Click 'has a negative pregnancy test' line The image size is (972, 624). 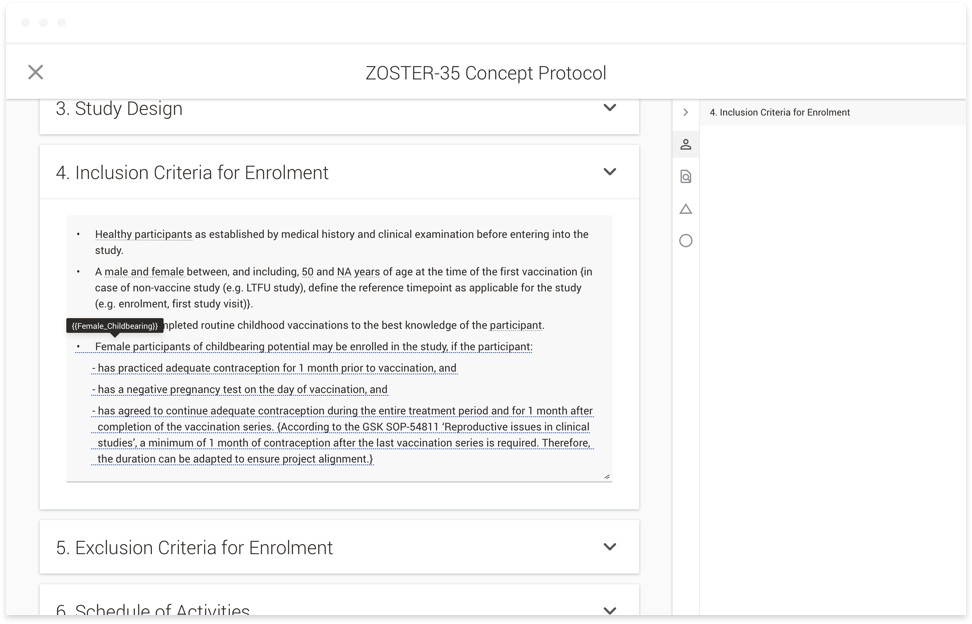tap(240, 389)
